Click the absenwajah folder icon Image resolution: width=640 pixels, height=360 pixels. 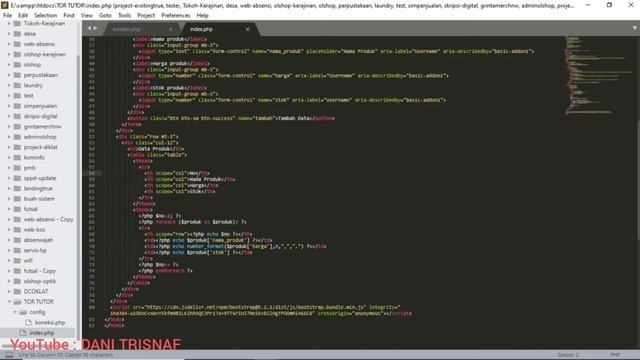pyautogui.click(x=17, y=240)
